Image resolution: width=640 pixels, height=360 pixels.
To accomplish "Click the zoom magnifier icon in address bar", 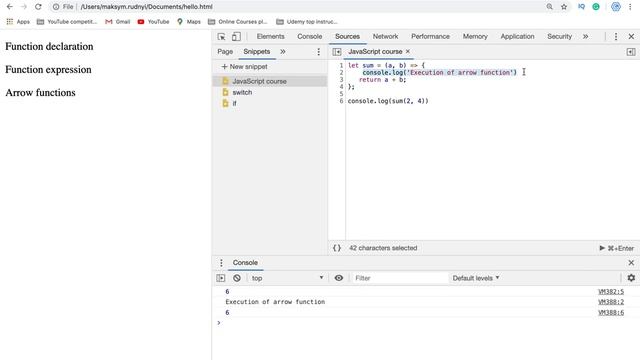I will coord(549,7).
